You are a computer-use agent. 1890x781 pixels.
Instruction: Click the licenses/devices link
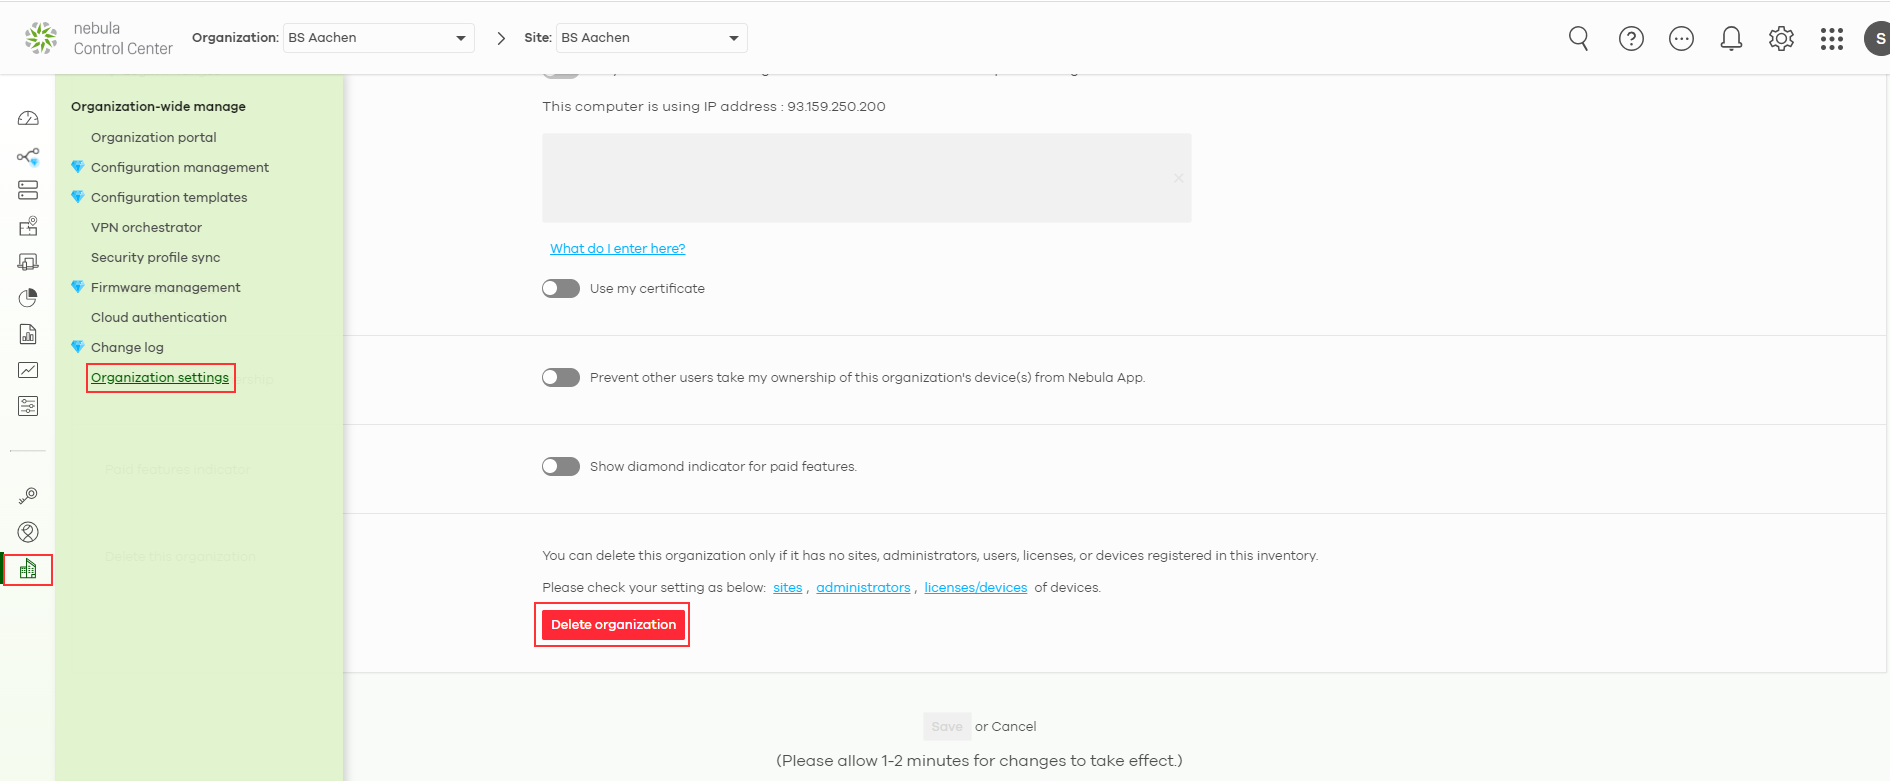(x=975, y=588)
